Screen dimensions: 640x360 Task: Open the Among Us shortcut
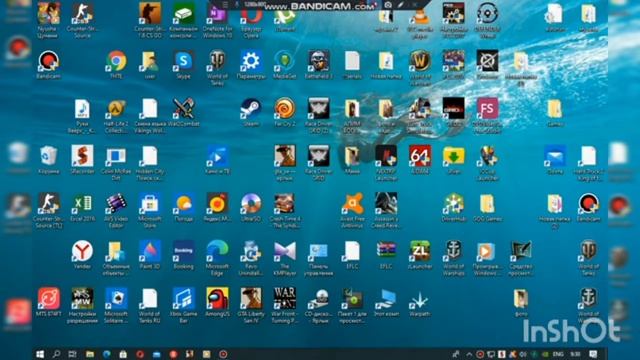tap(217, 298)
